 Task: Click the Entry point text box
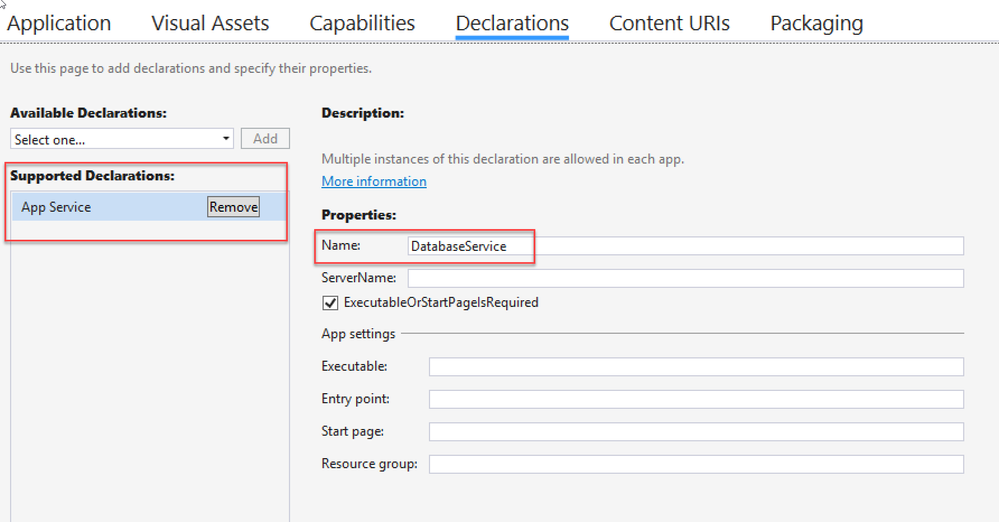[696, 399]
